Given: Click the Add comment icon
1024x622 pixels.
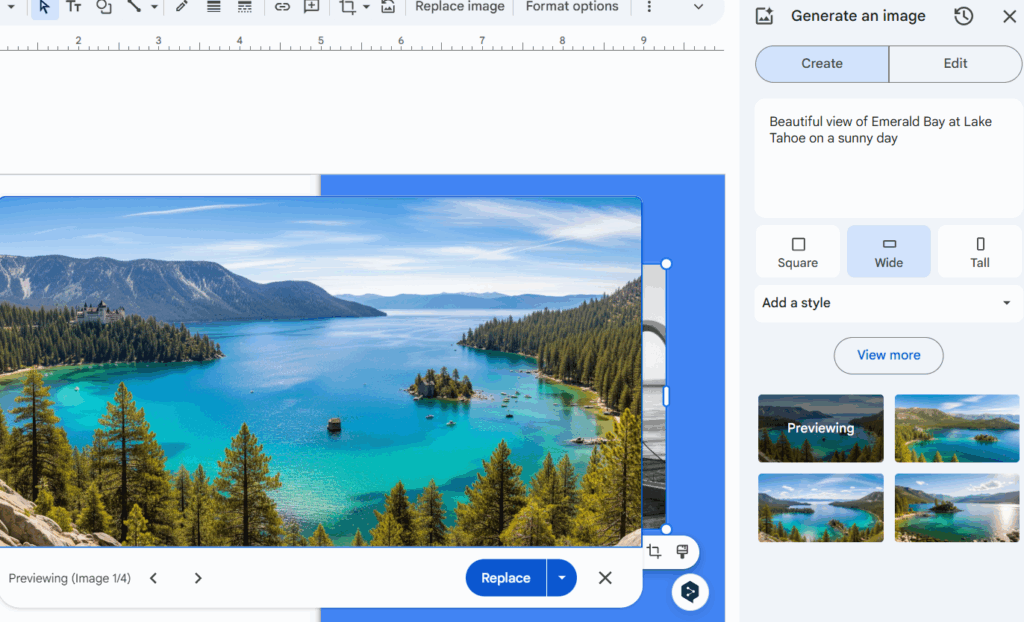Looking at the screenshot, I should 312,7.
